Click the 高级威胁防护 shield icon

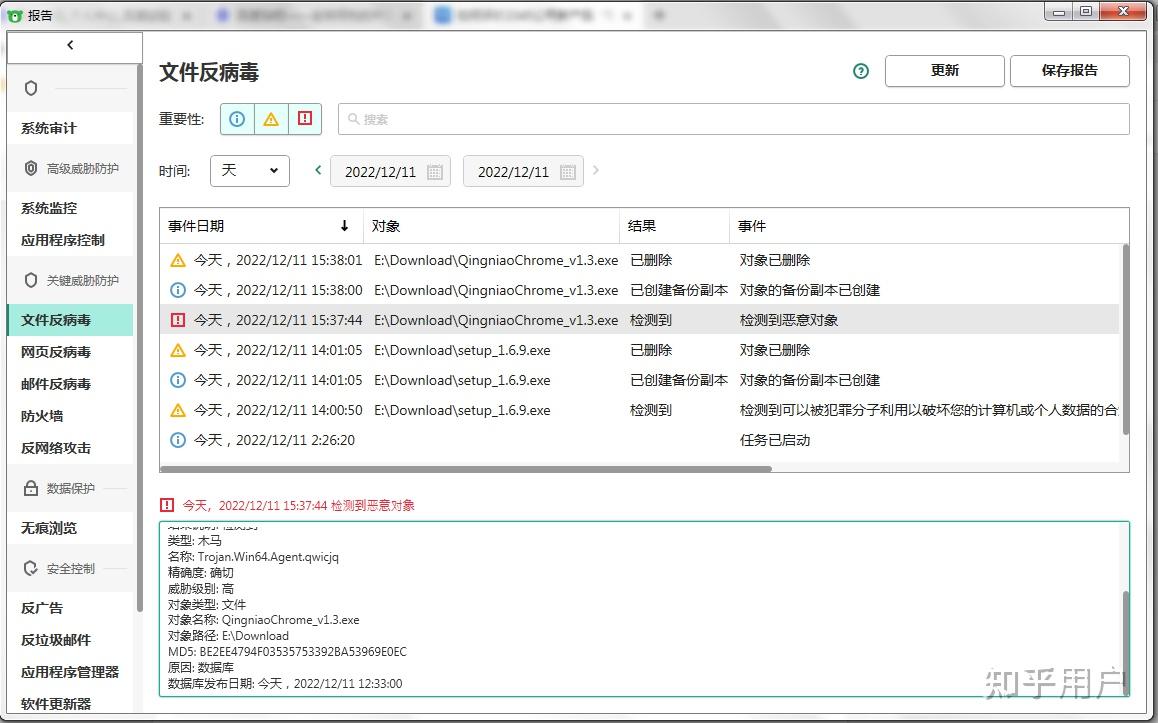30,168
